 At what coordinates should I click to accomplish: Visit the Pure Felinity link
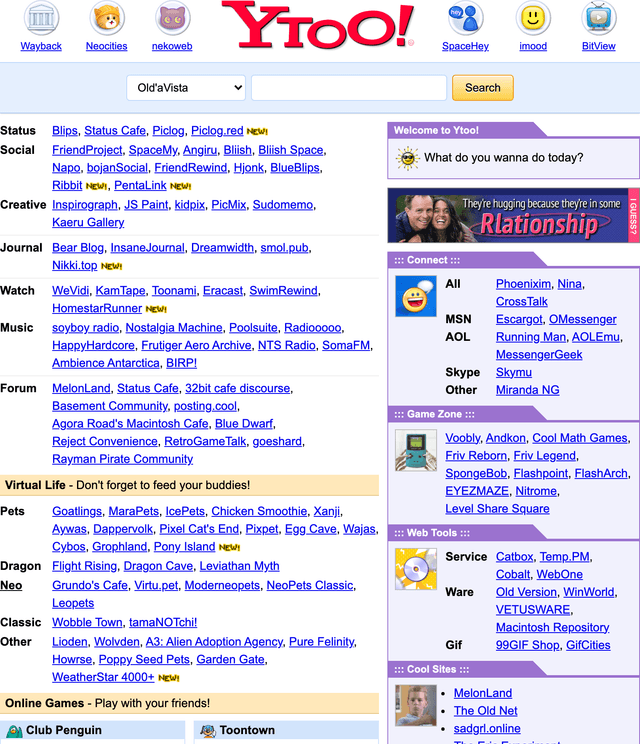click(x=322, y=642)
